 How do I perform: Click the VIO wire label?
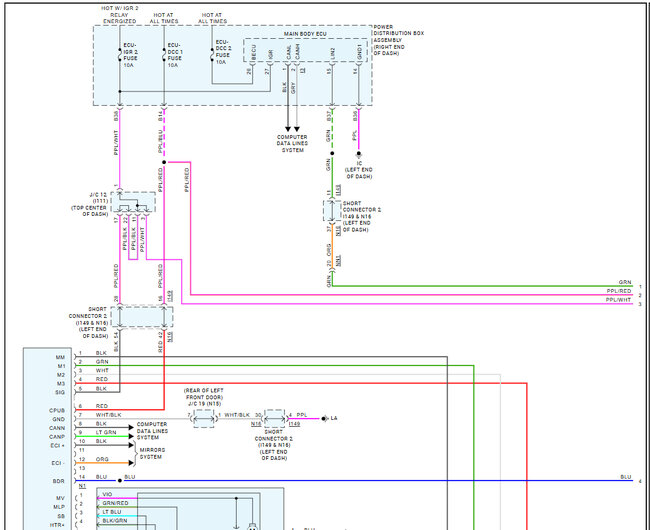tap(107, 494)
